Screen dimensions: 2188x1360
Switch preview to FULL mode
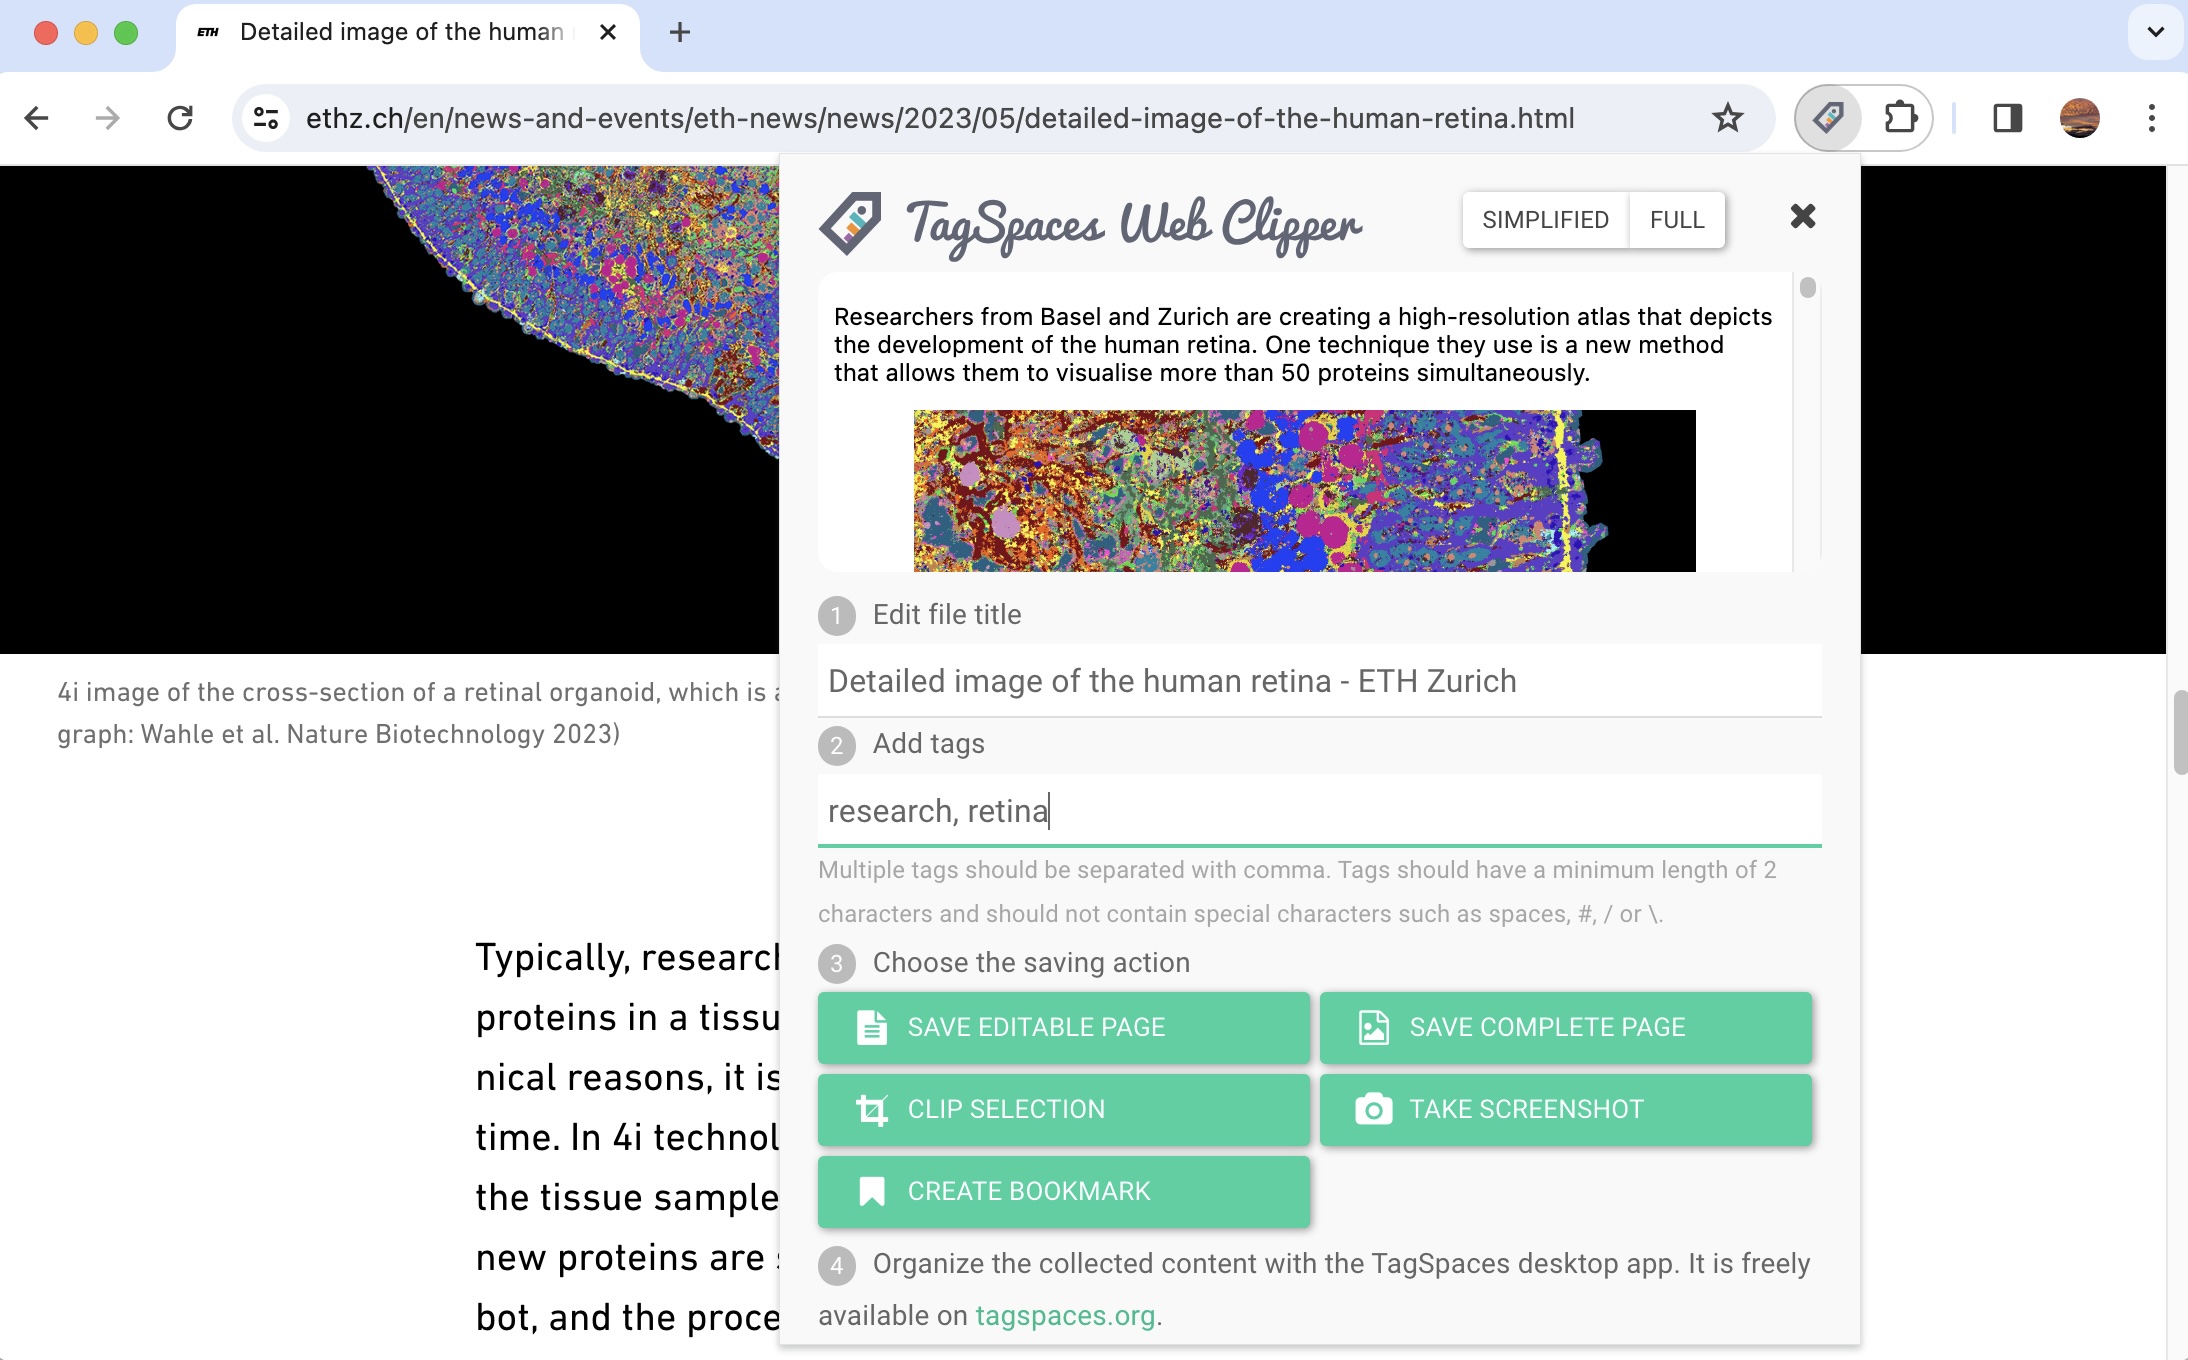point(1676,220)
